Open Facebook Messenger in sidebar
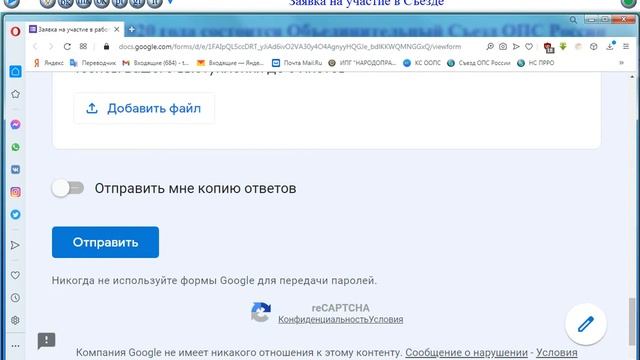Image resolution: width=640 pixels, height=360 pixels. (x=15, y=124)
